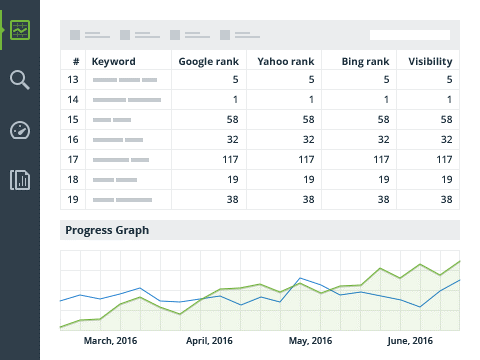Select row number 15
The height and width of the screenshot is (360, 480).
point(73,120)
